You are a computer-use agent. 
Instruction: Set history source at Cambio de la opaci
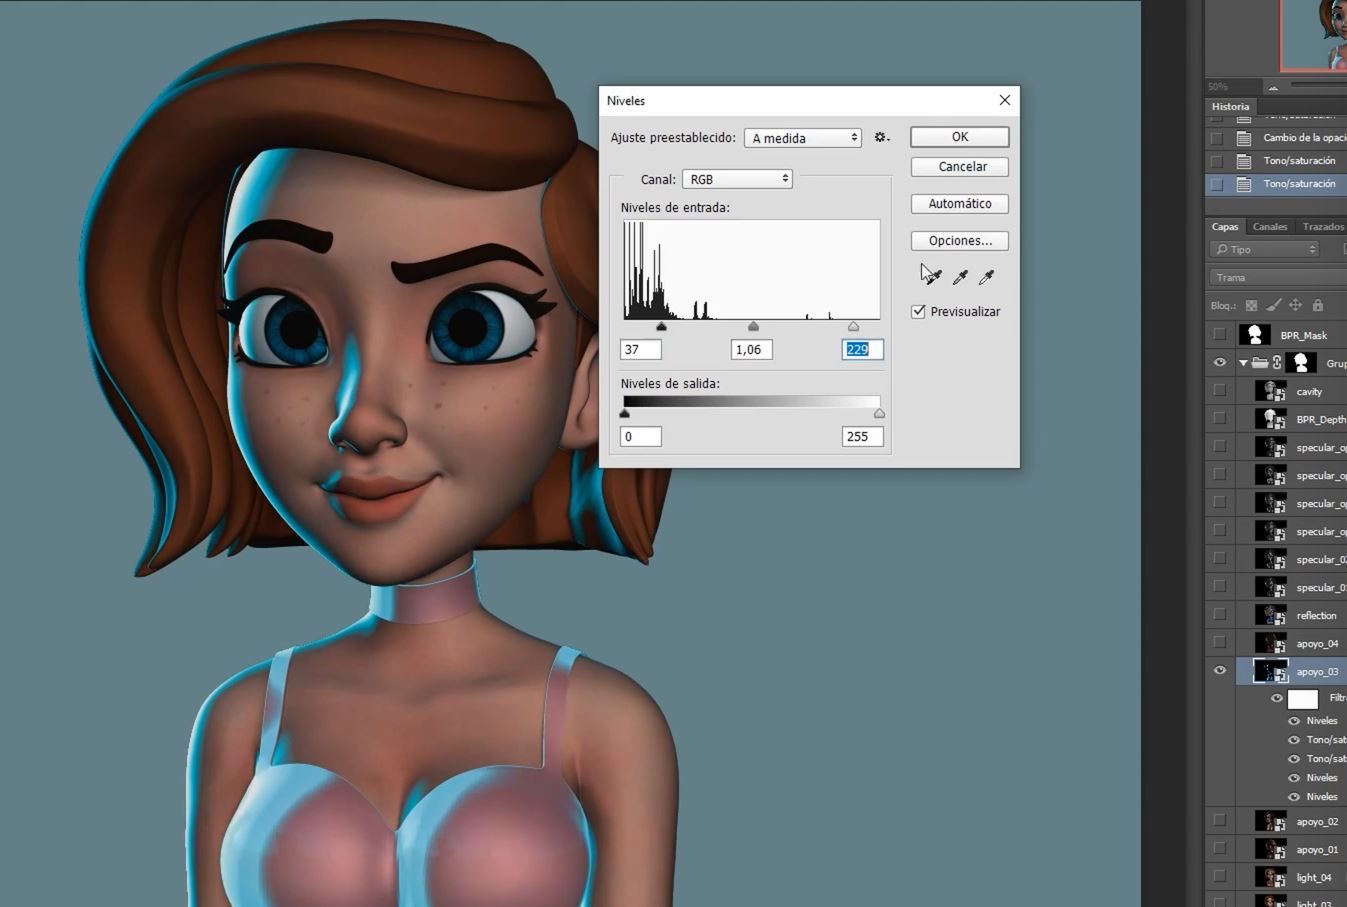tap(1217, 138)
